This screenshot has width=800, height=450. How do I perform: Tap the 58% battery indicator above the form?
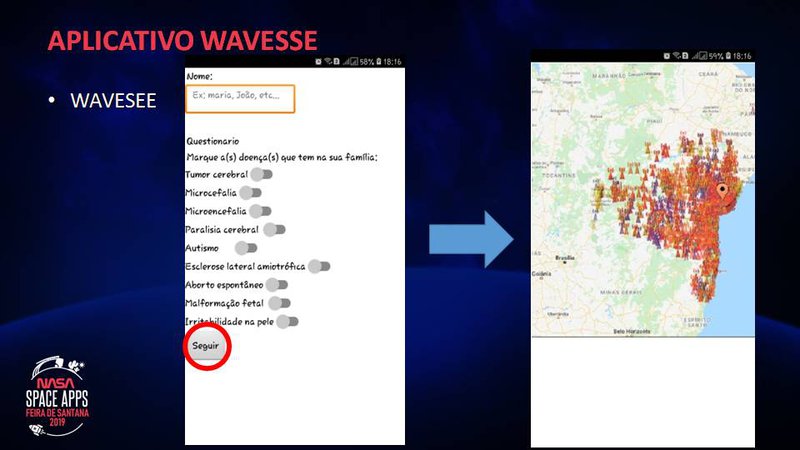(366, 62)
